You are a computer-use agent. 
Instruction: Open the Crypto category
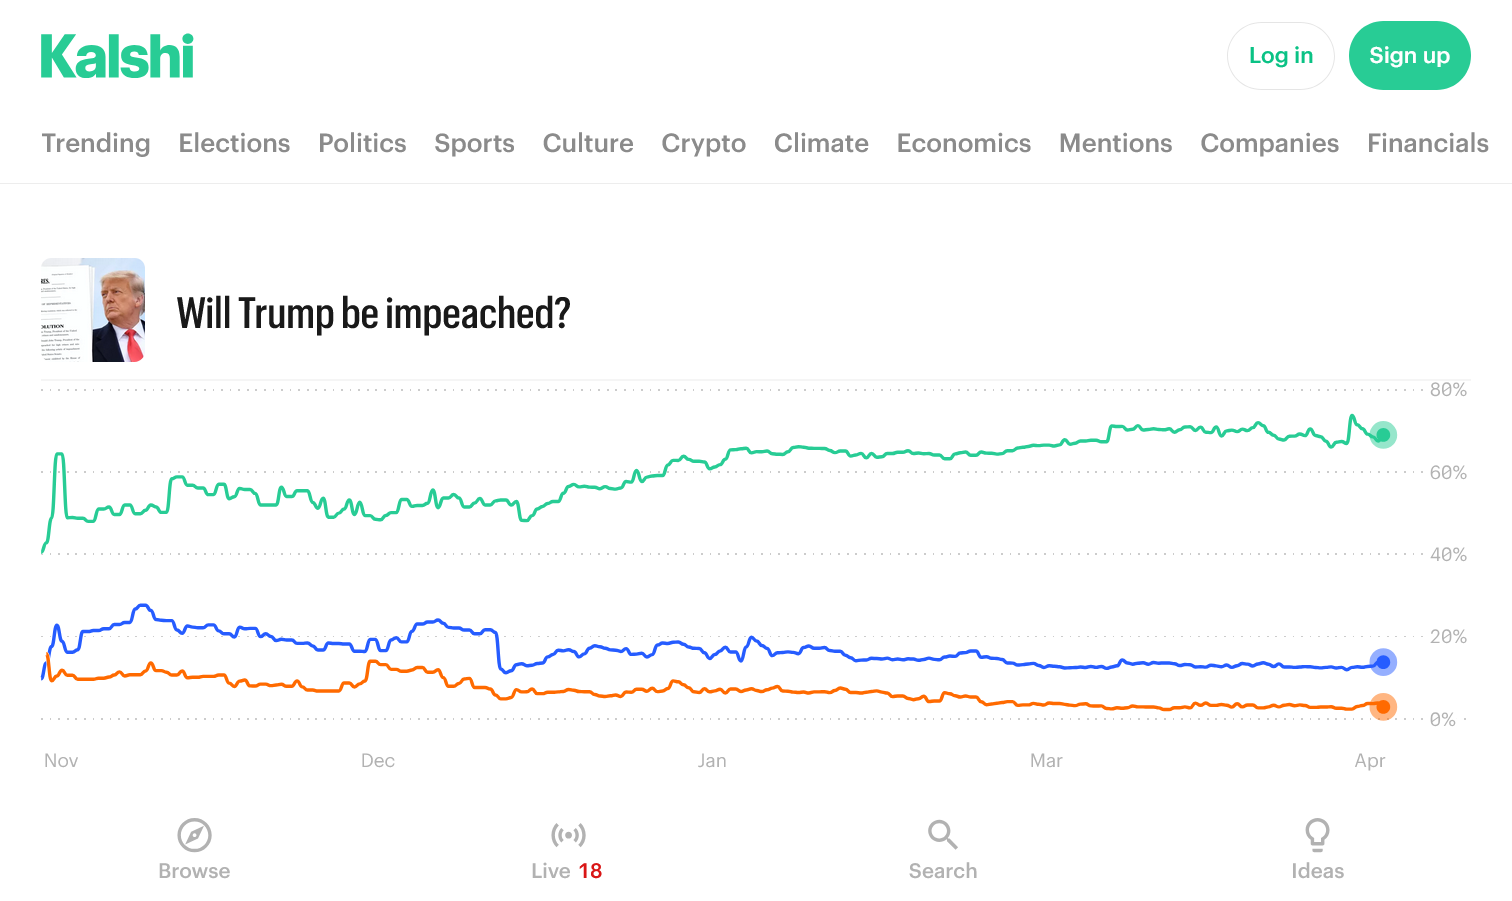[703, 143]
